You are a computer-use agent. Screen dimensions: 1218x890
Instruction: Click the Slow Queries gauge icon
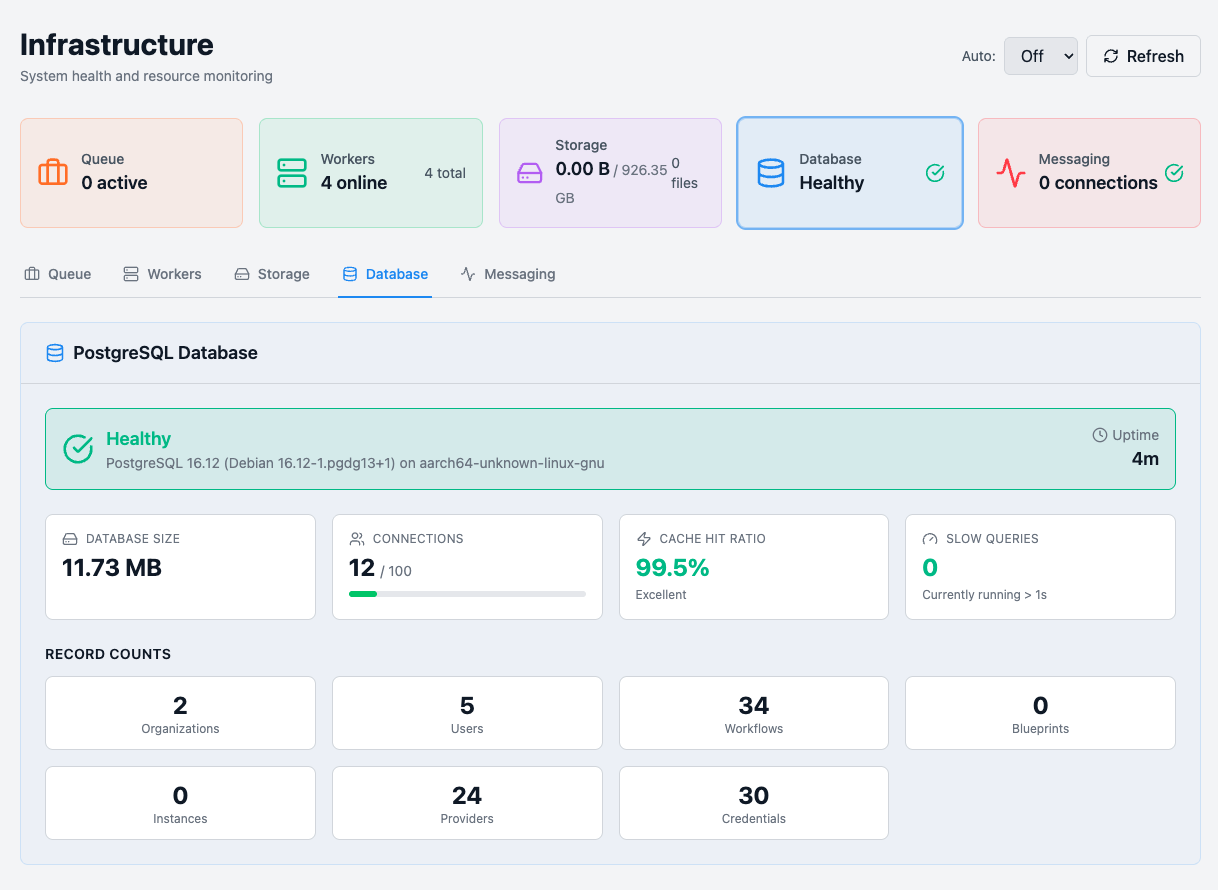(x=930, y=538)
